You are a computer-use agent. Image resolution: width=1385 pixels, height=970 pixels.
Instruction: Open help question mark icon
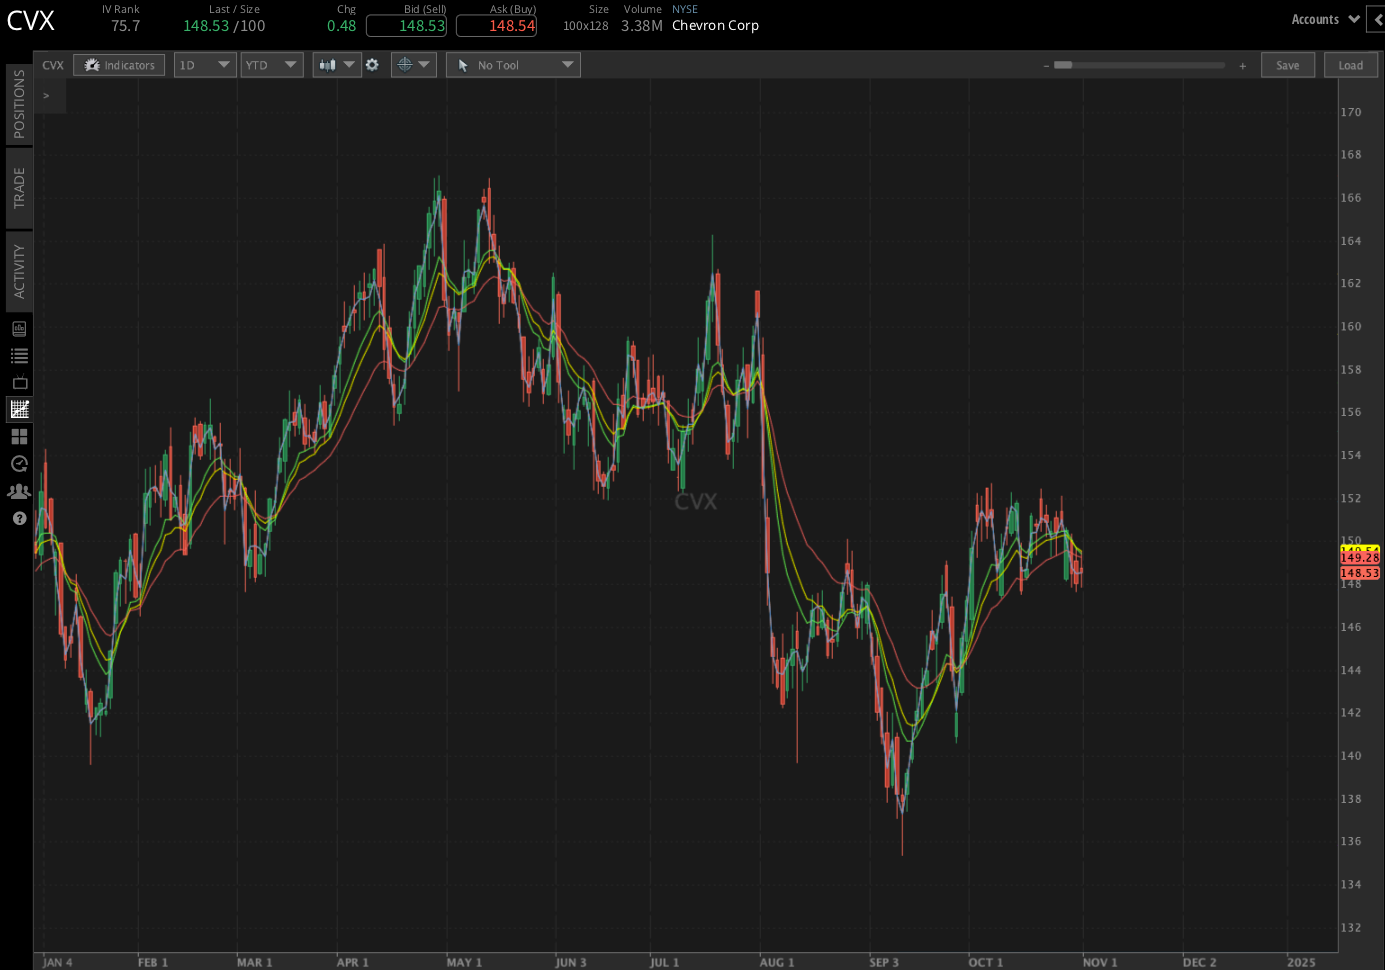point(19,518)
